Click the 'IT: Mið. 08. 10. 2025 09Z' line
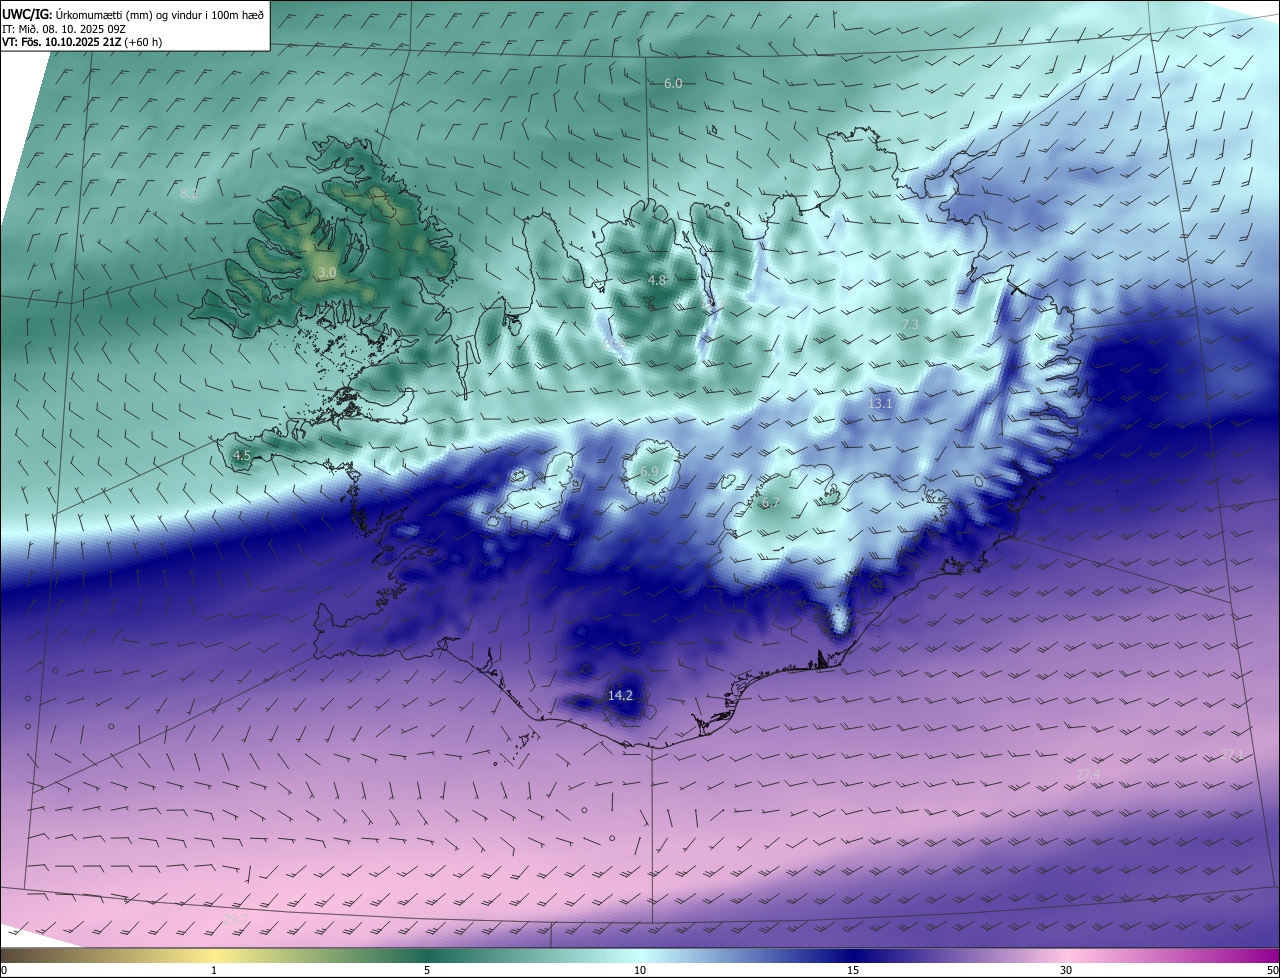The height and width of the screenshot is (978, 1280). [65, 28]
